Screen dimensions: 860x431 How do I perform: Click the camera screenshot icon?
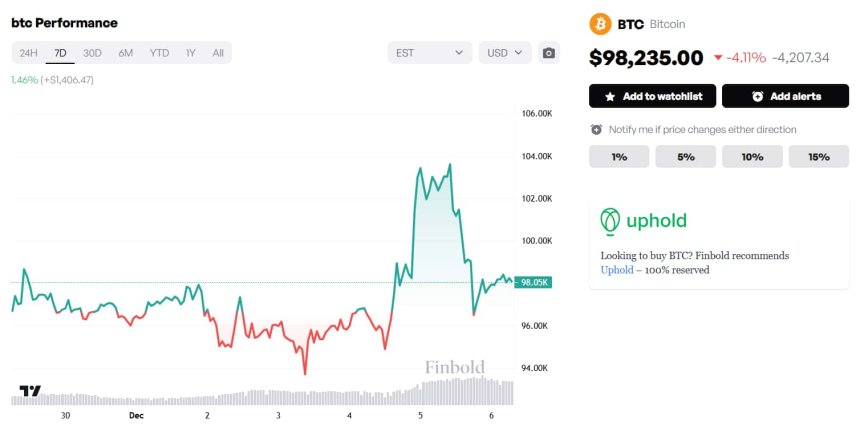point(548,53)
